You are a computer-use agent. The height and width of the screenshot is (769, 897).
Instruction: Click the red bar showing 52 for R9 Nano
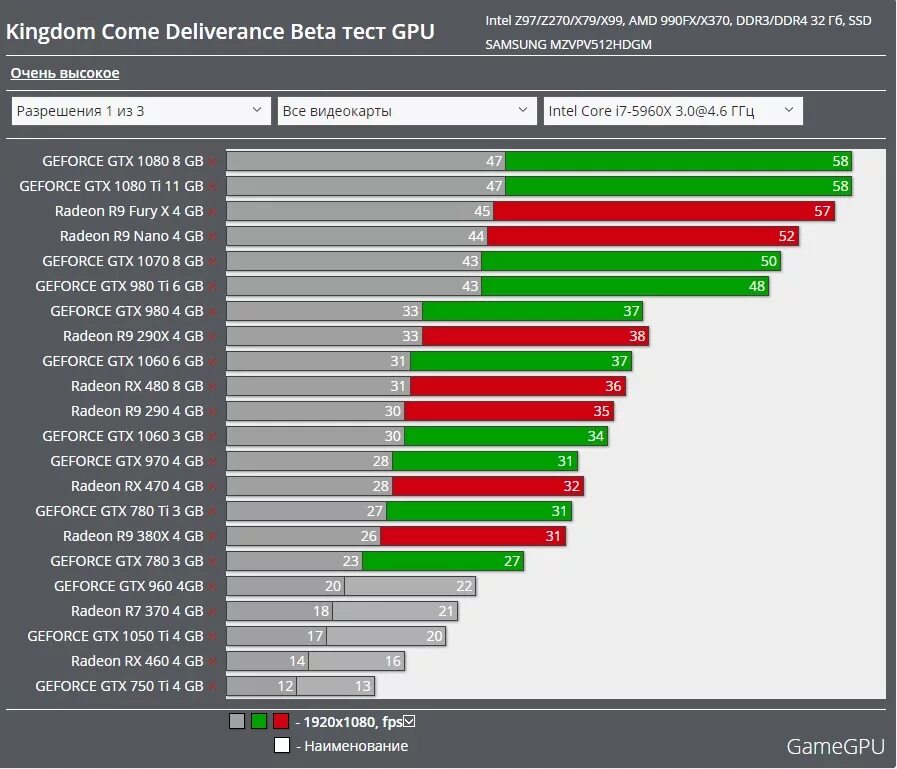tap(642, 236)
